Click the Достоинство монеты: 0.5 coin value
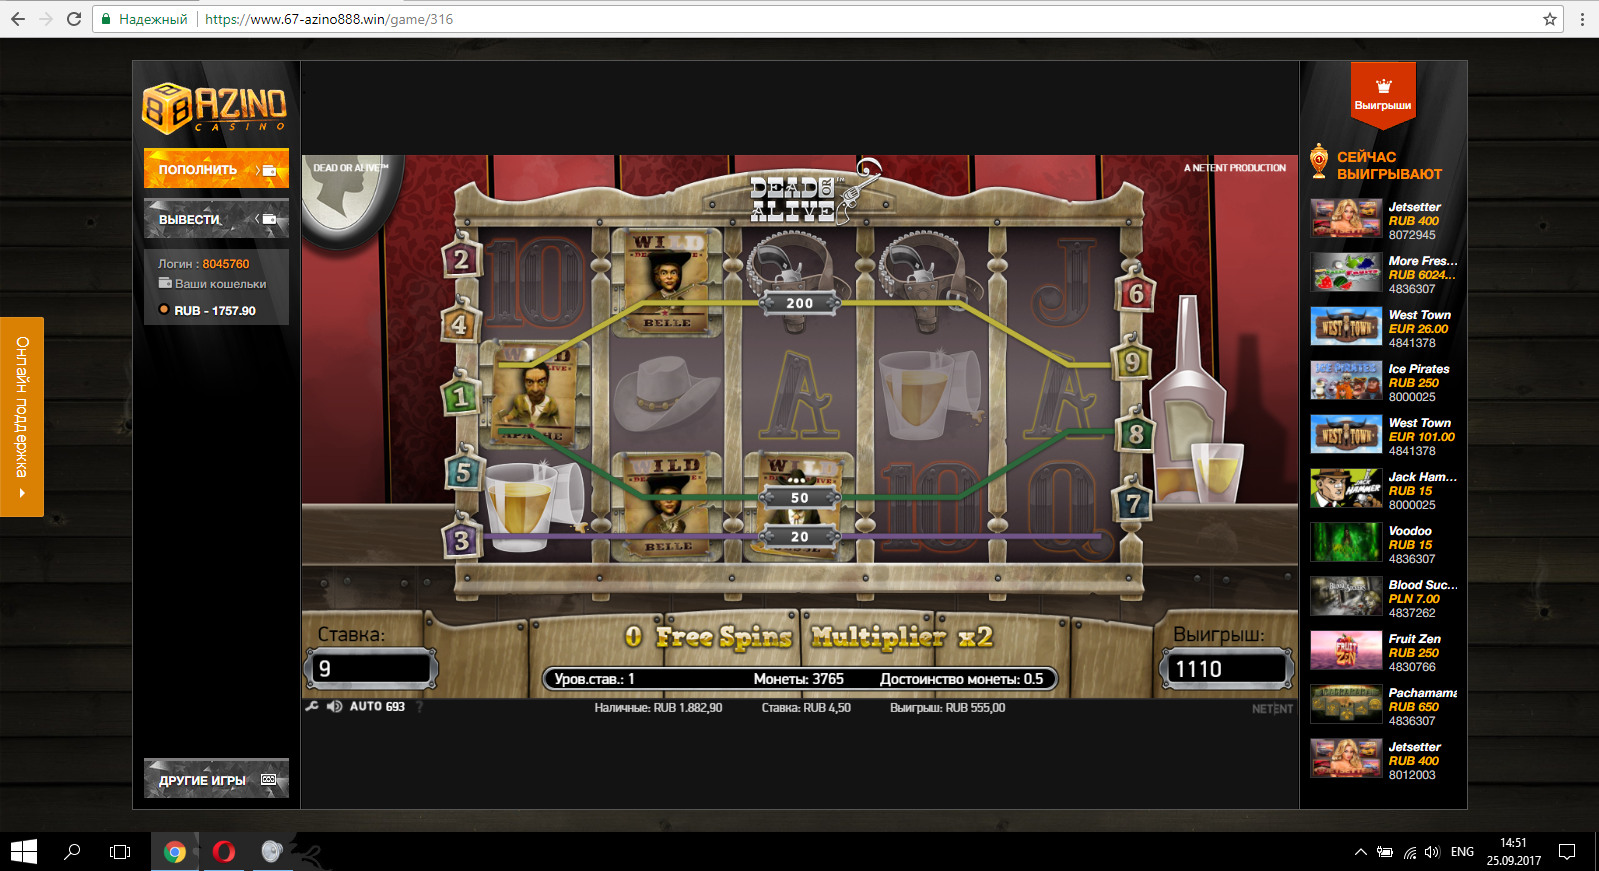Viewport: 1599px width, 871px height. click(961, 679)
